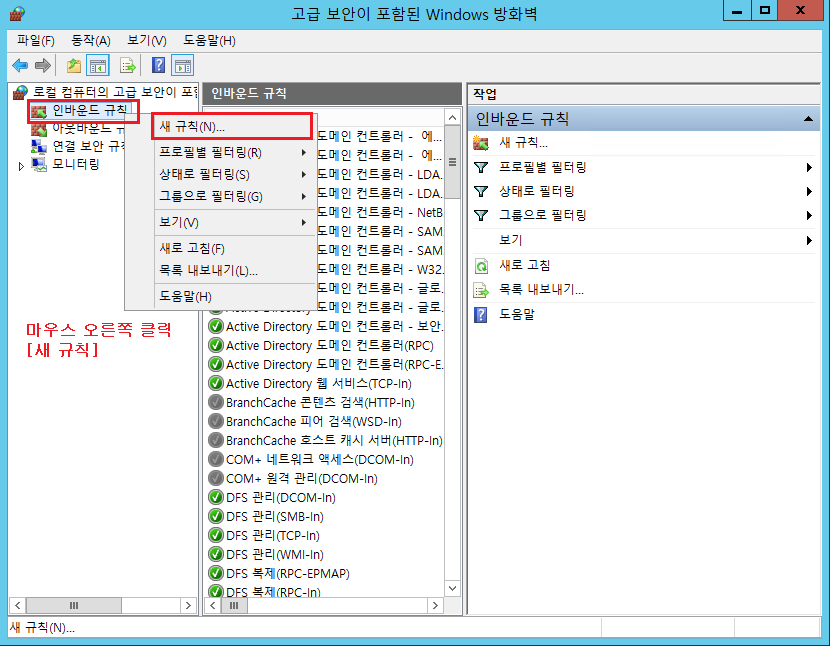This screenshot has width=830, height=646.
Task: Click 새로 고침 link in action pane
Action: click(x=525, y=265)
